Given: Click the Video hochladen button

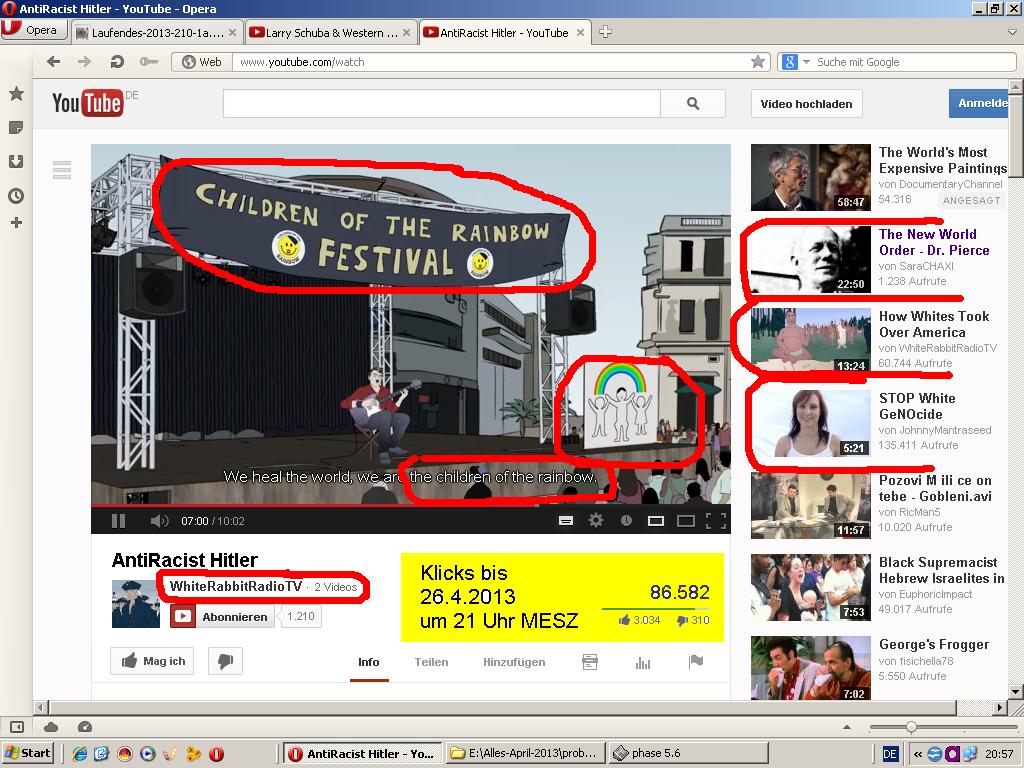Looking at the screenshot, I should [x=806, y=104].
